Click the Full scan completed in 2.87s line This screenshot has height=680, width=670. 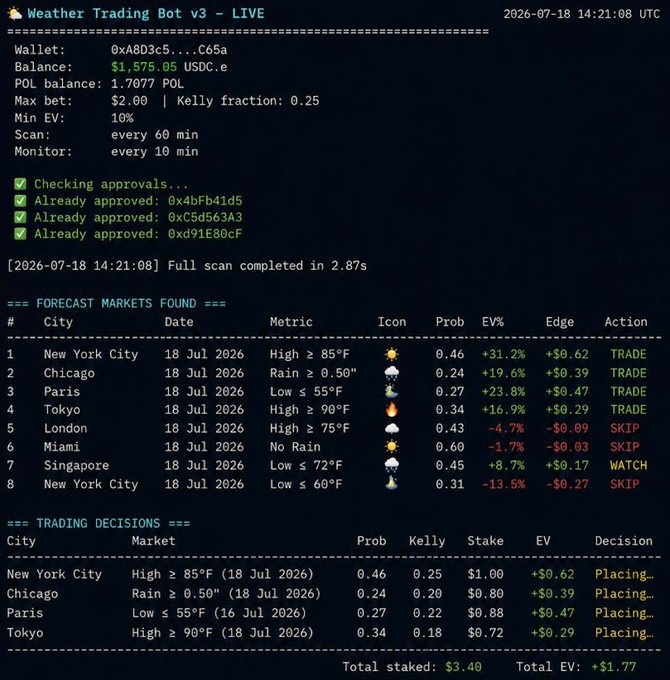tap(187, 265)
